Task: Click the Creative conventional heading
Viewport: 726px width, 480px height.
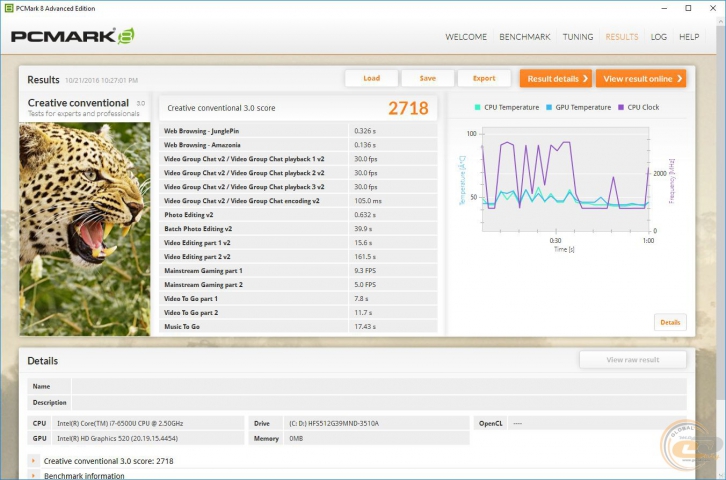Action: pyautogui.click(x=78, y=103)
